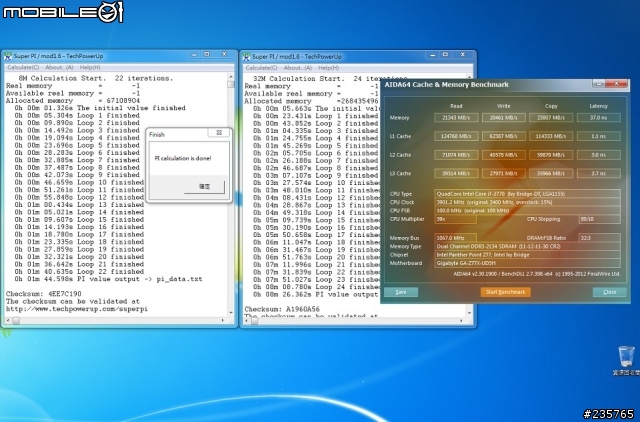
Task: Select Memory Copy value 23807 MB/s
Action: click(551, 118)
